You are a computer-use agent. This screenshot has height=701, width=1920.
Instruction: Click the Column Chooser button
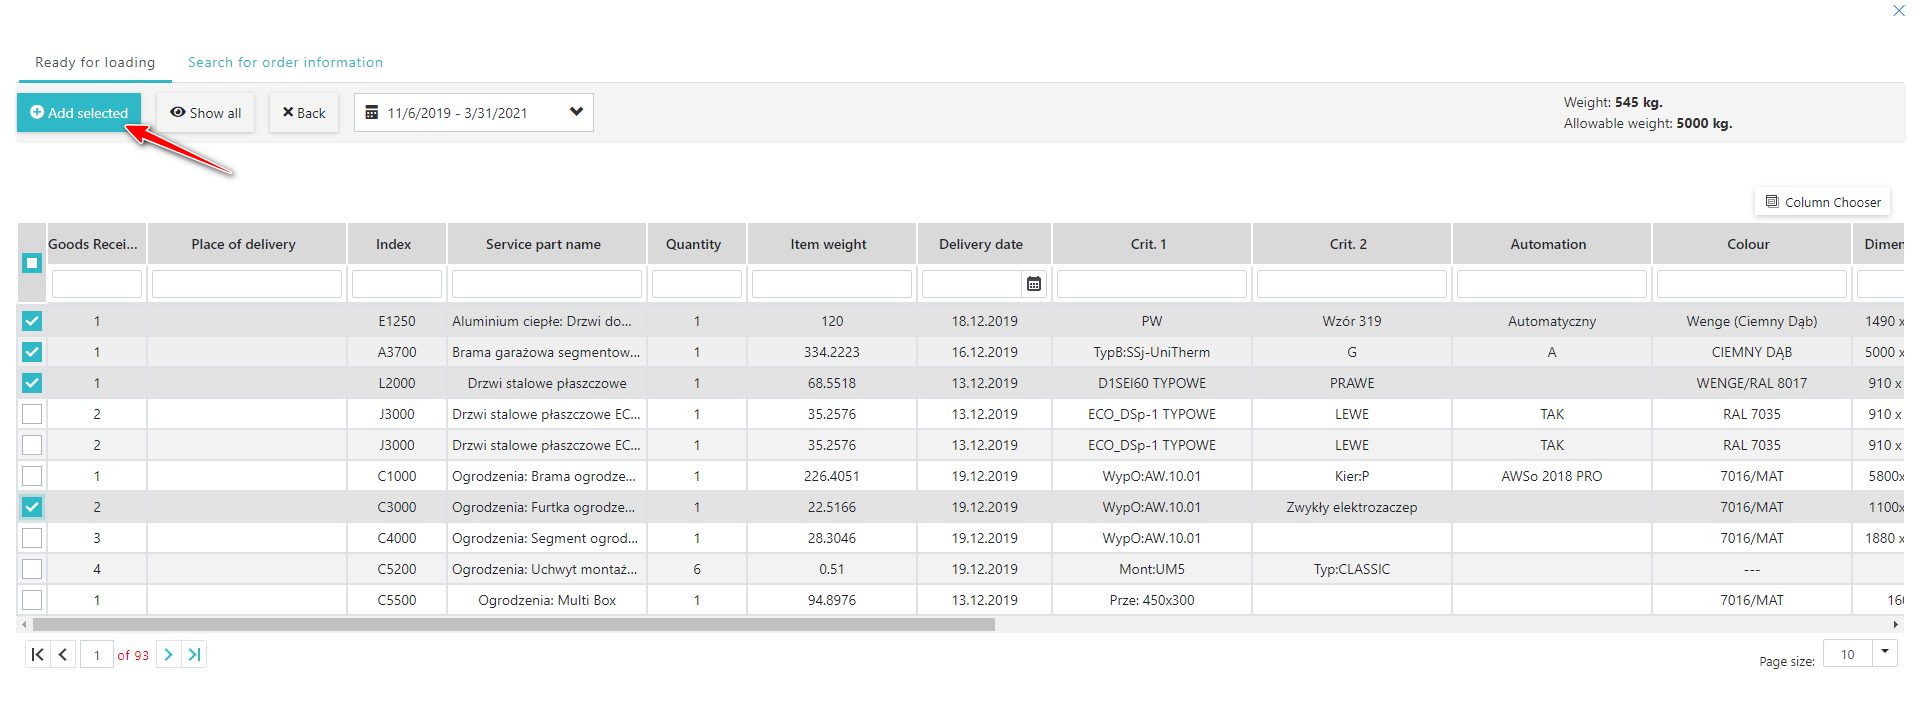[1822, 202]
